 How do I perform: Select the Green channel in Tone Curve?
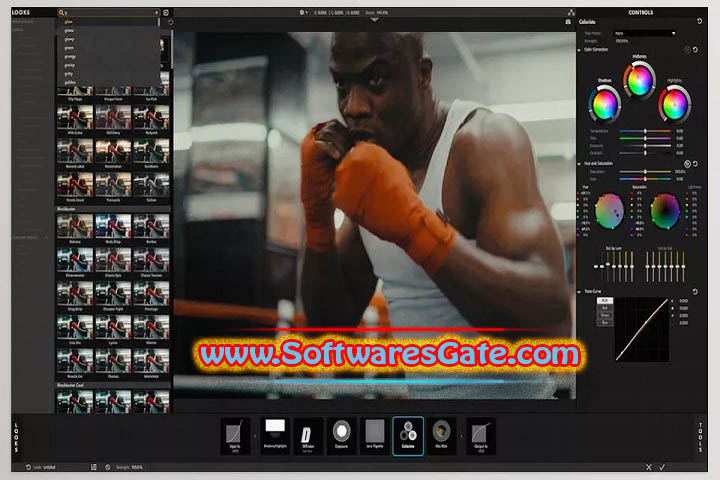605,315
